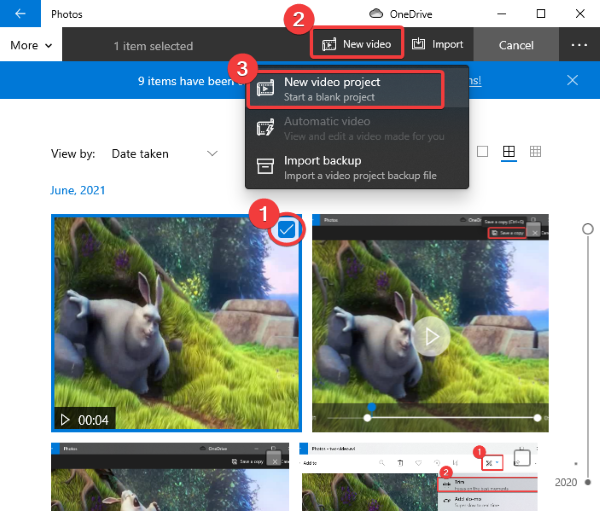The image size is (600, 511).
Task: Expand the Date taken view-by dropdown
Action: 165,153
